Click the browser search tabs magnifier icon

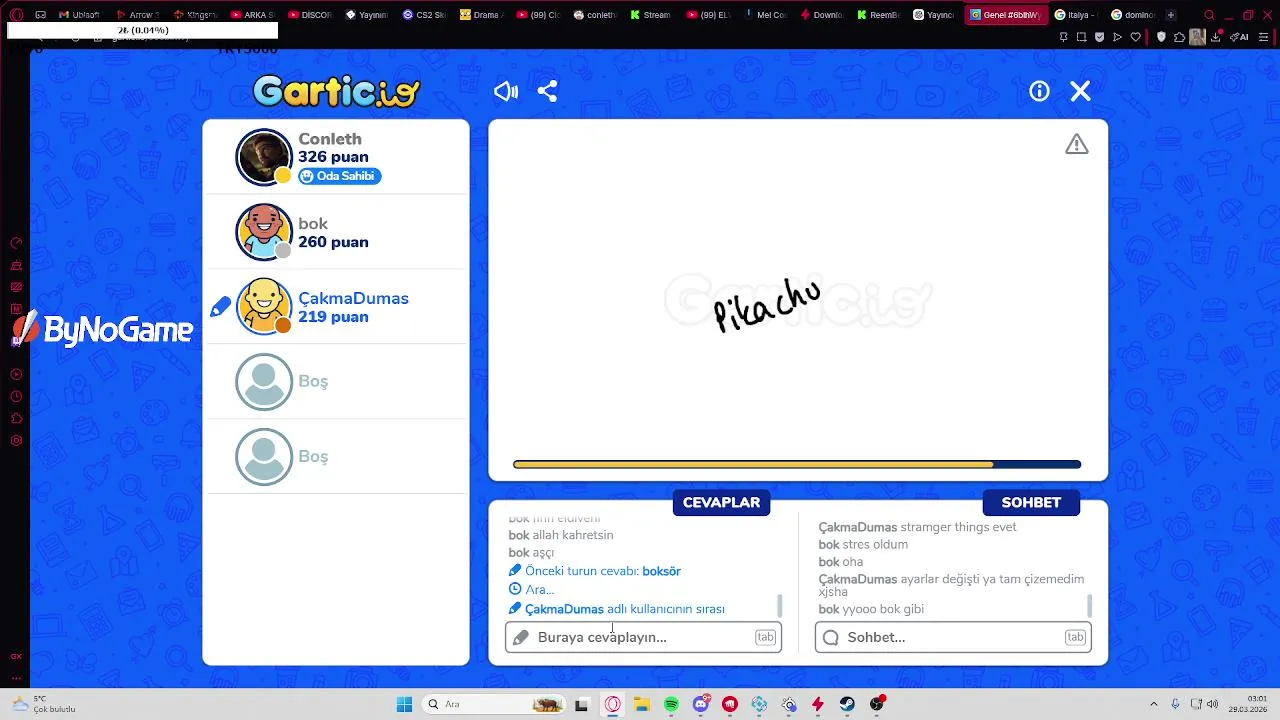[x=1209, y=15]
